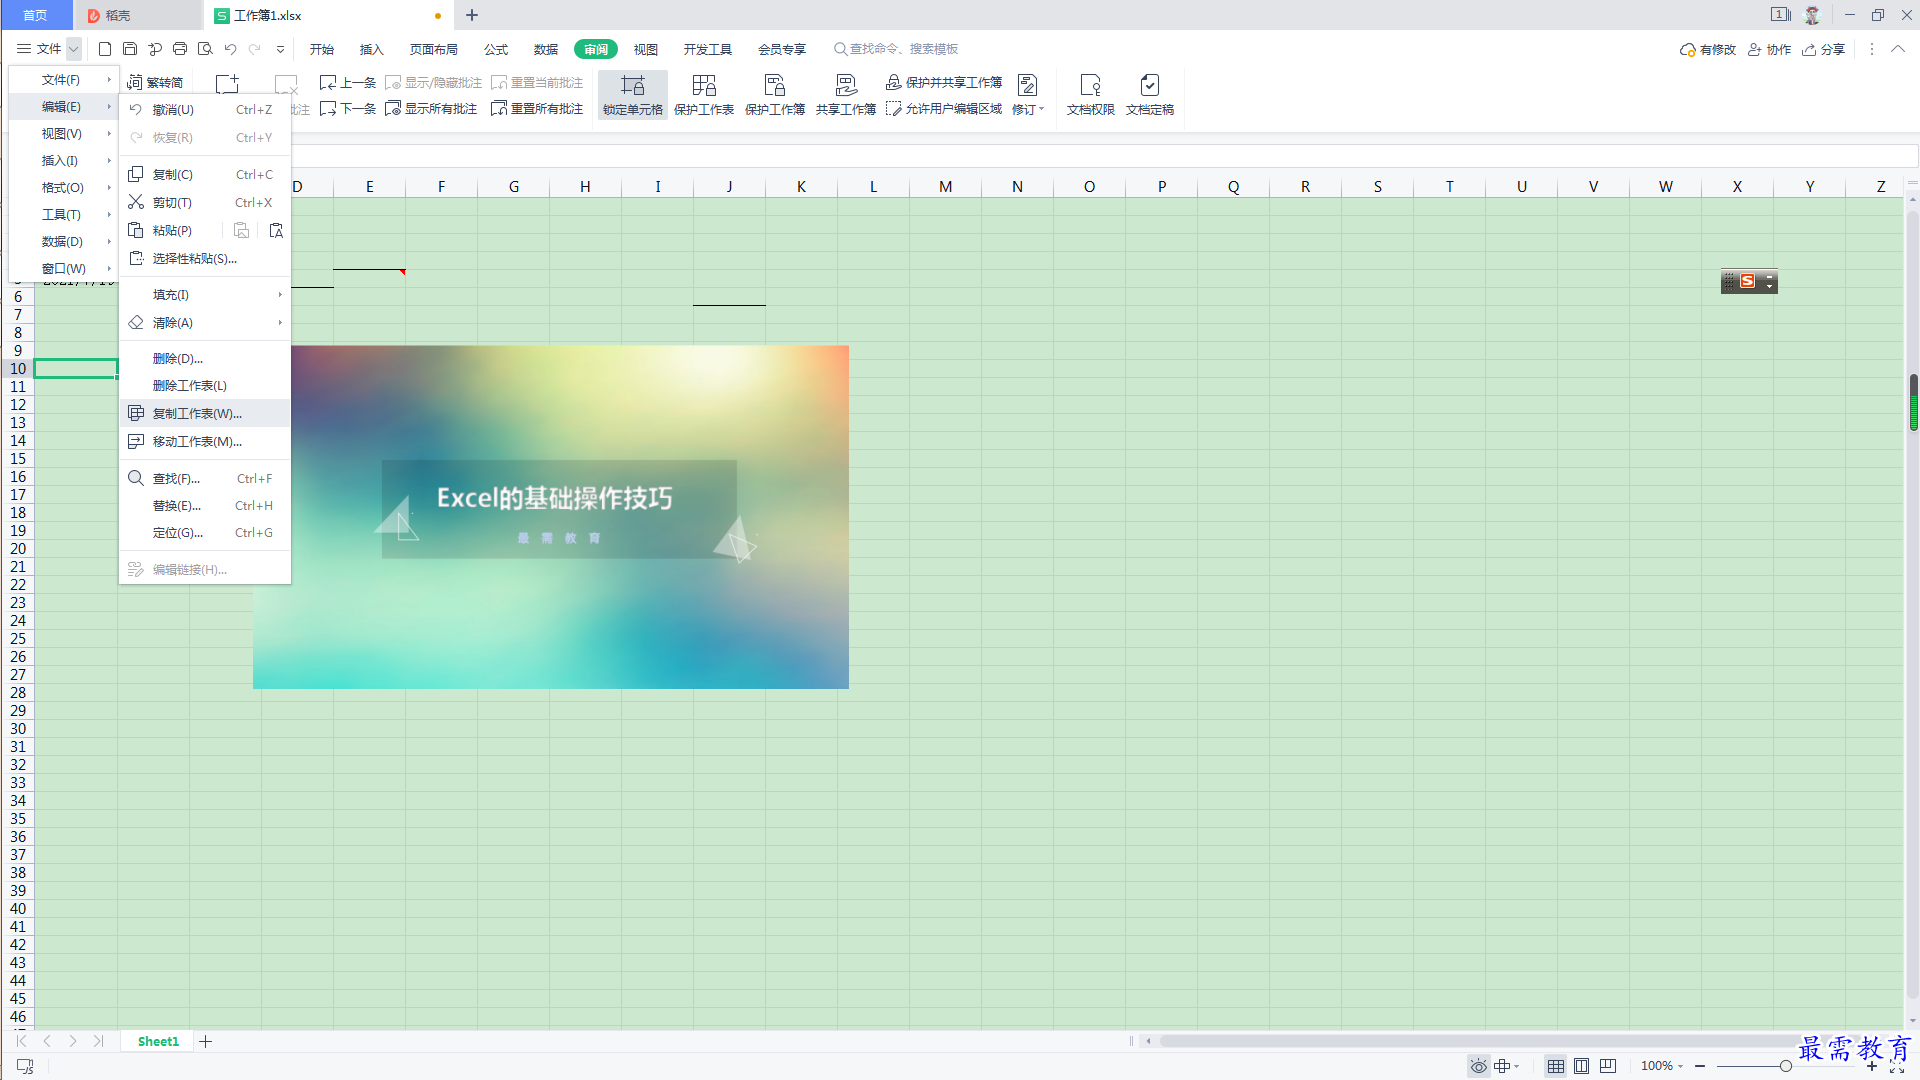
Task: Click the sync status (有修改) cloud icon
Action: point(1688,50)
